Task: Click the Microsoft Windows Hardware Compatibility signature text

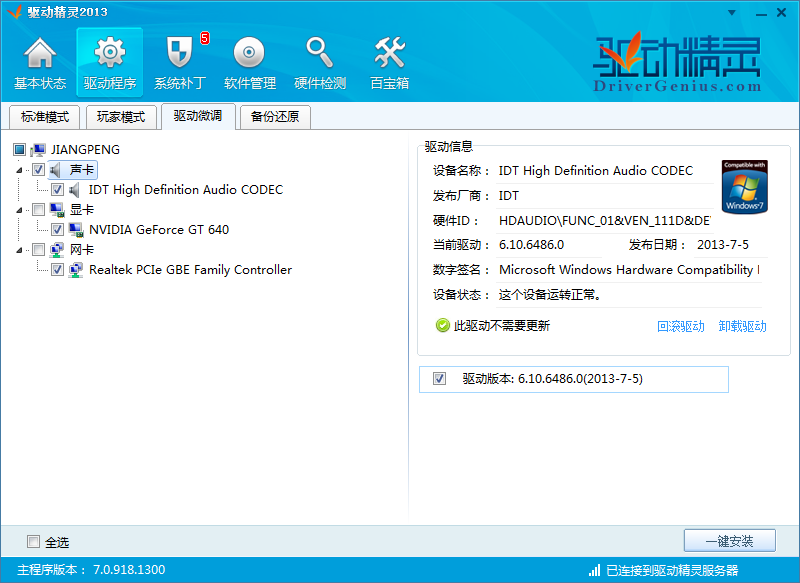Action: click(629, 269)
